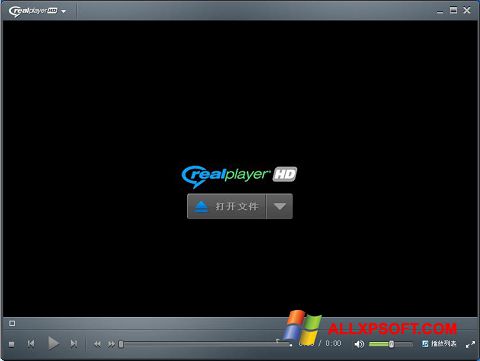
Task: Click the fast forward icon
Action: (x=111, y=344)
